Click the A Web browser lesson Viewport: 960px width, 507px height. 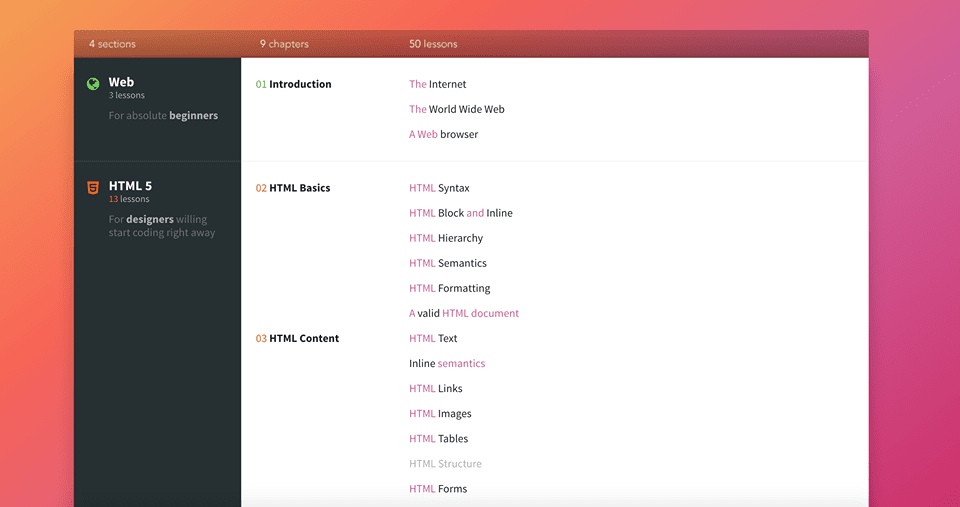443,134
